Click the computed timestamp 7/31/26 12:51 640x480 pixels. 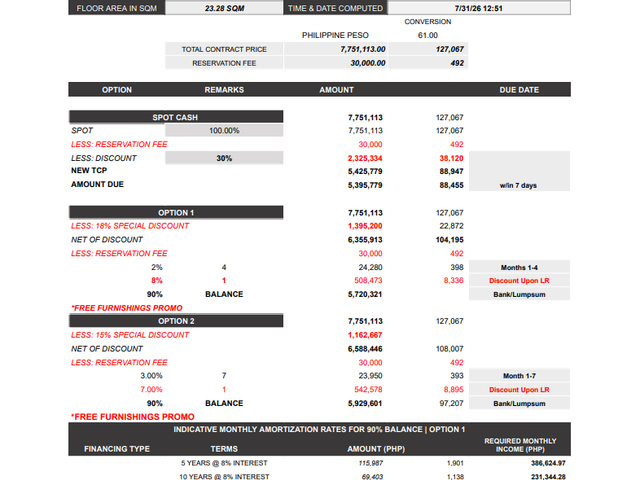tap(479, 8)
